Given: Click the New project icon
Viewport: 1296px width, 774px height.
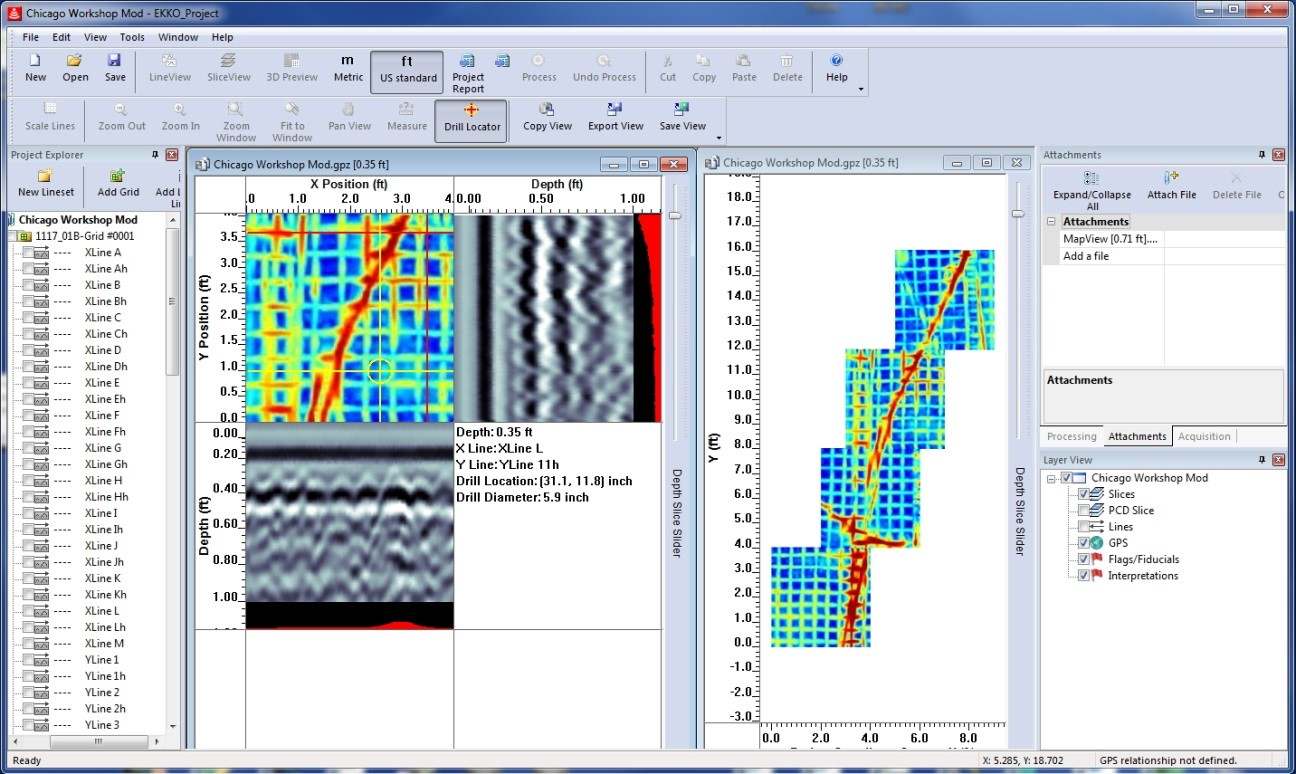Looking at the screenshot, I should (x=35, y=69).
